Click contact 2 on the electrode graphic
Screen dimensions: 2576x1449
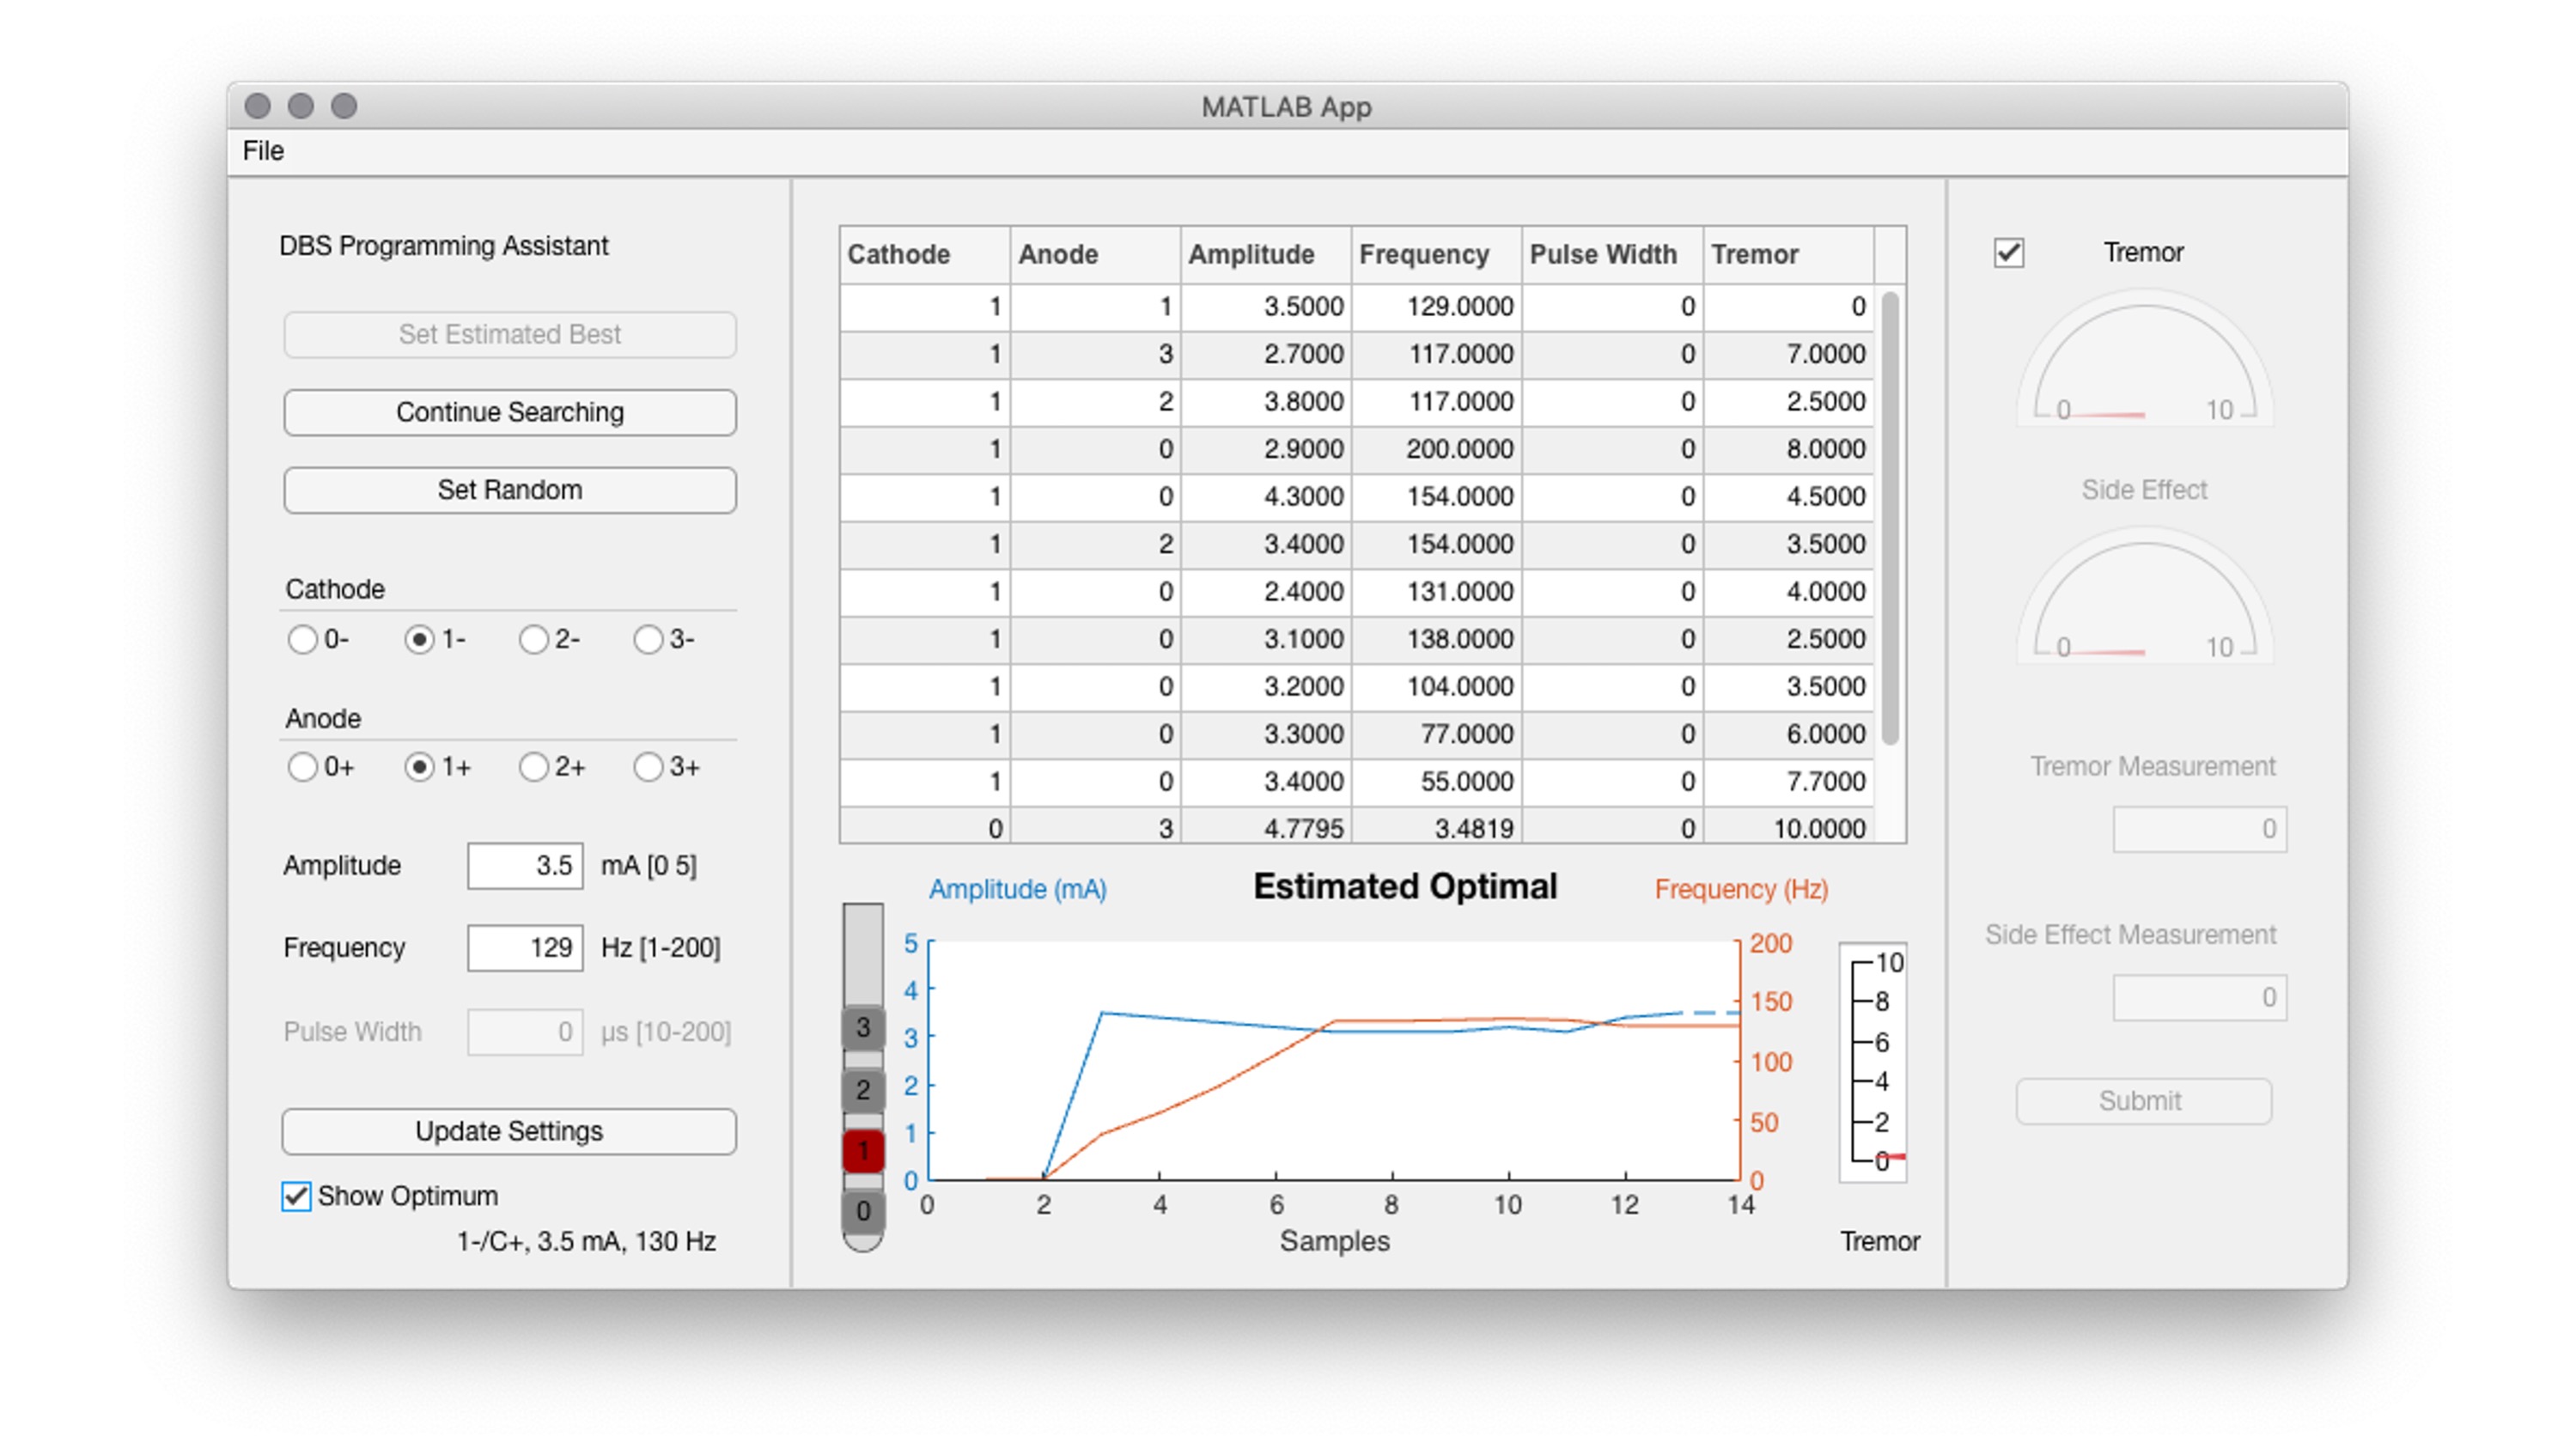pyautogui.click(x=862, y=1089)
